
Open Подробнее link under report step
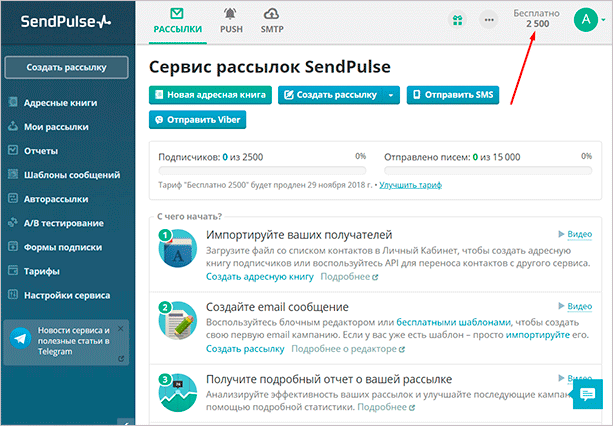386,407
